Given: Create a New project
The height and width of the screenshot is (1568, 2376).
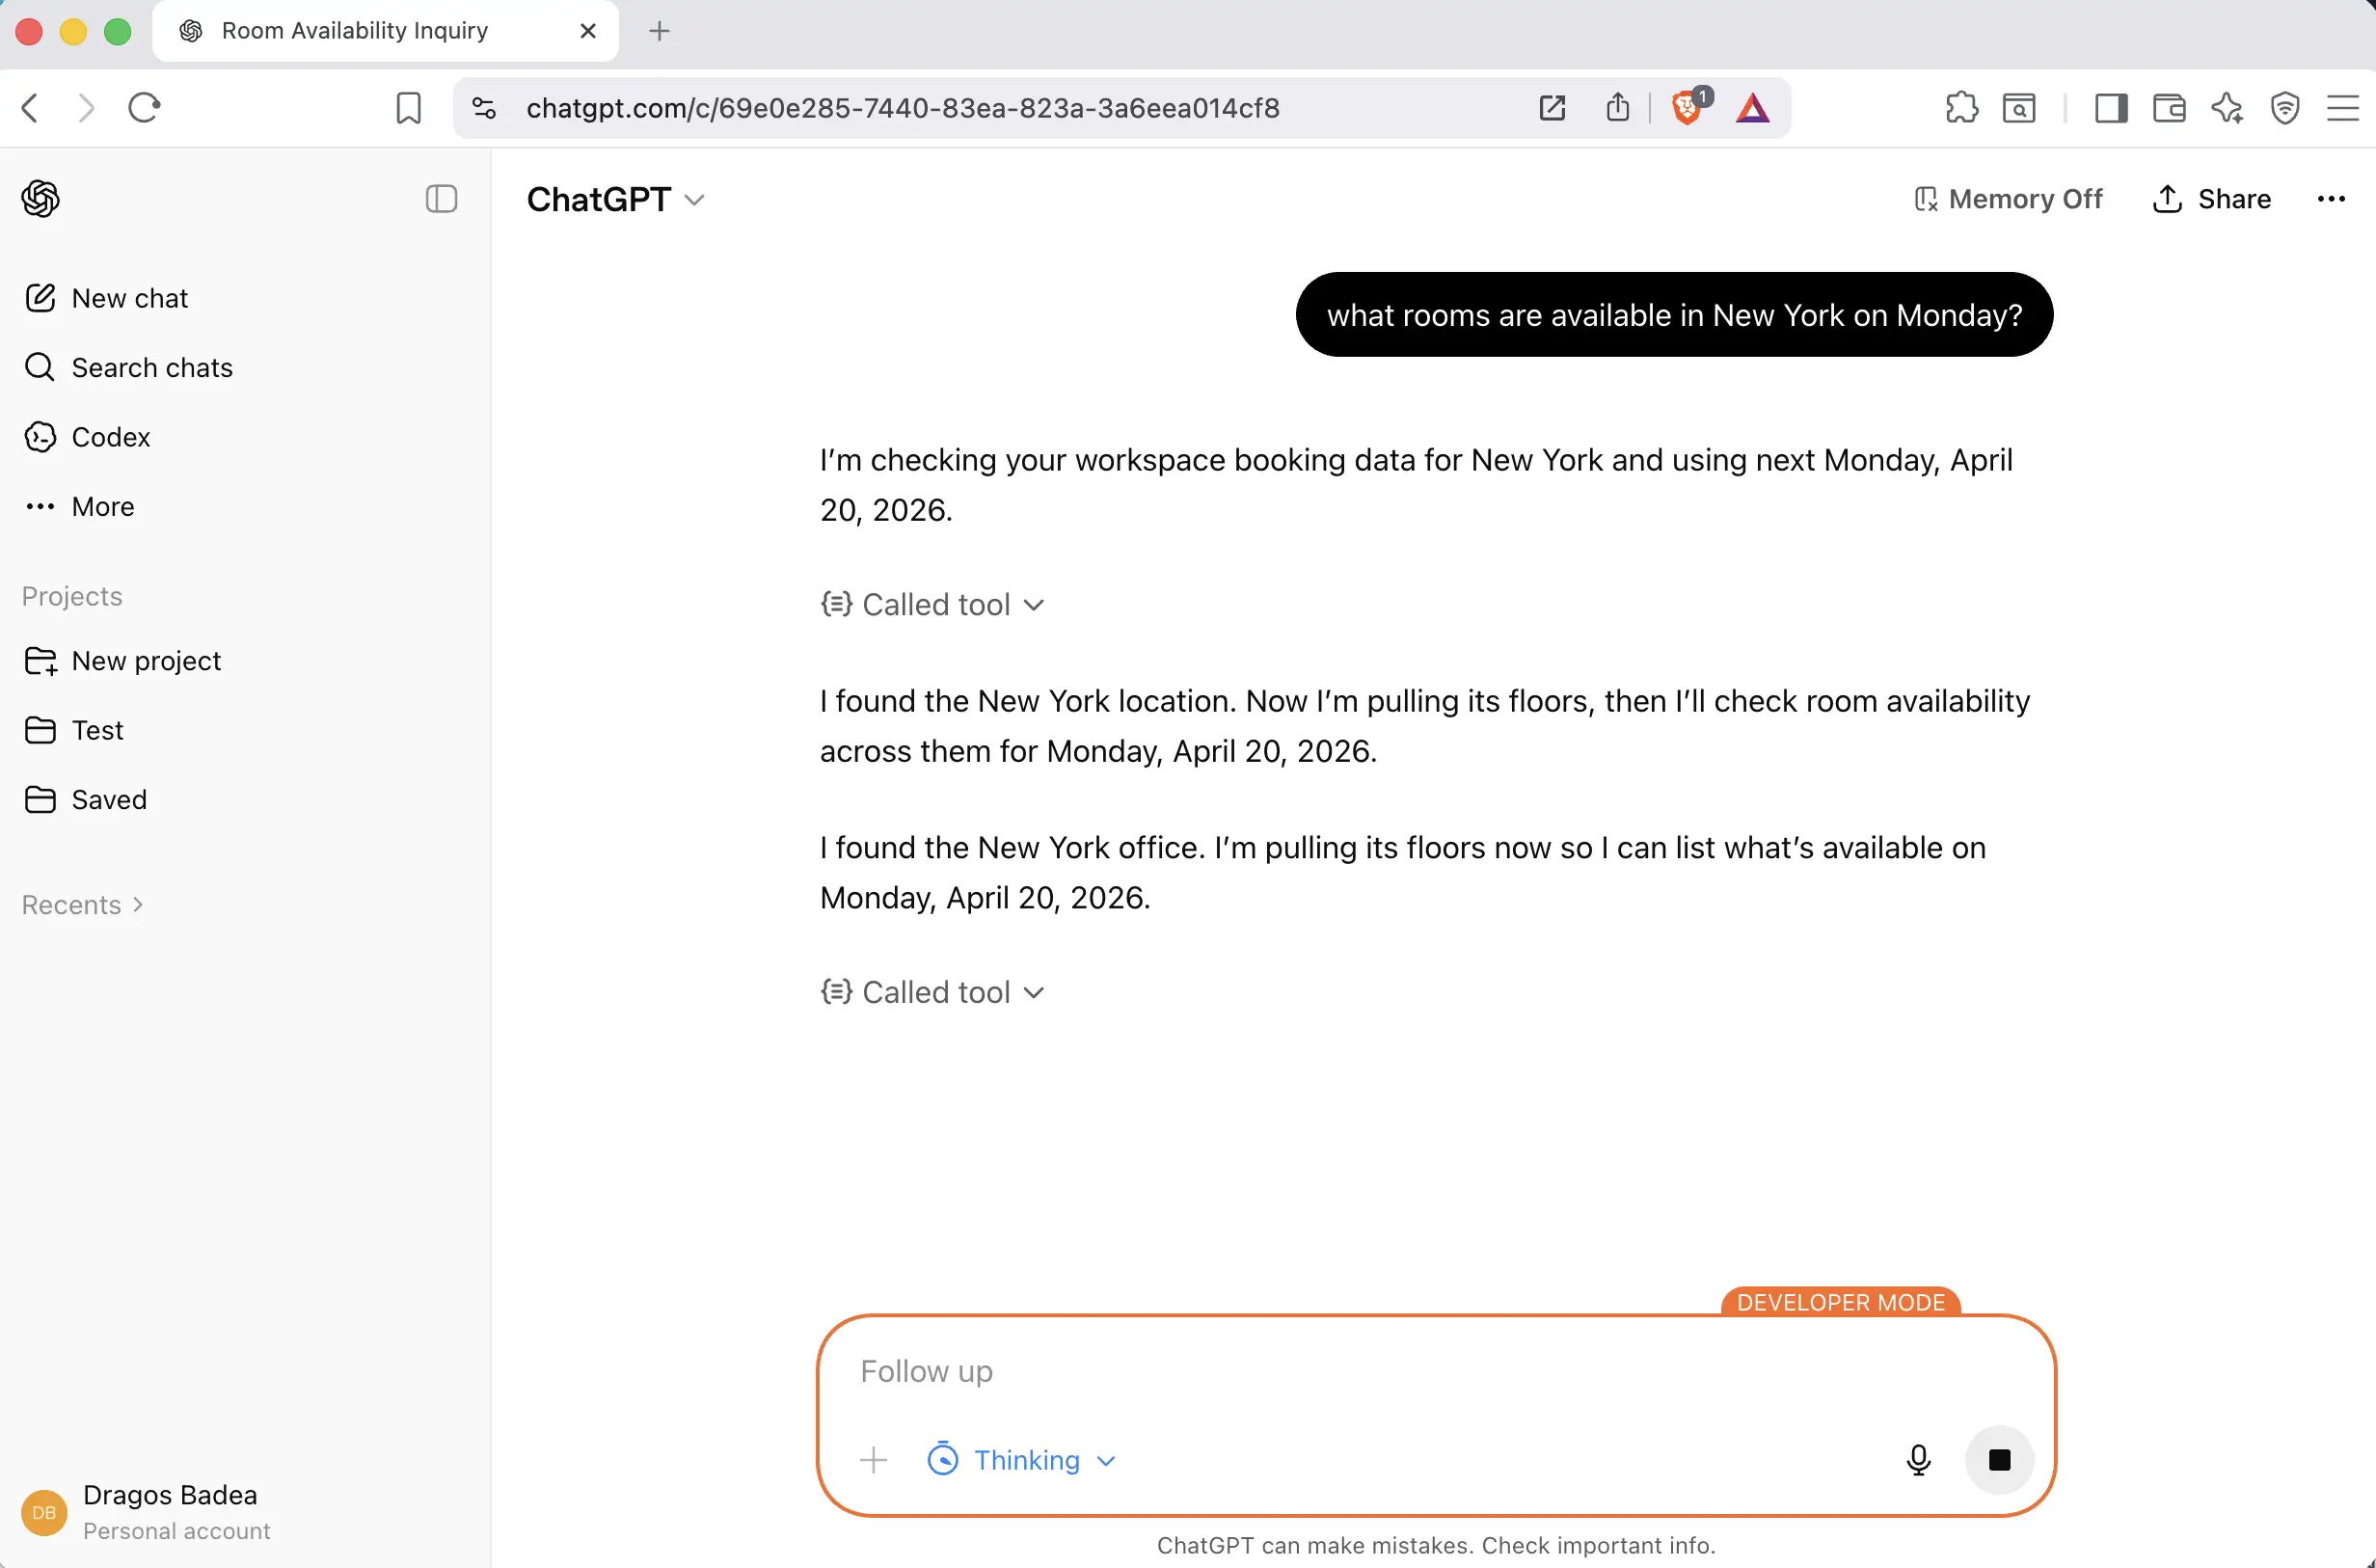Looking at the screenshot, I should [146, 660].
